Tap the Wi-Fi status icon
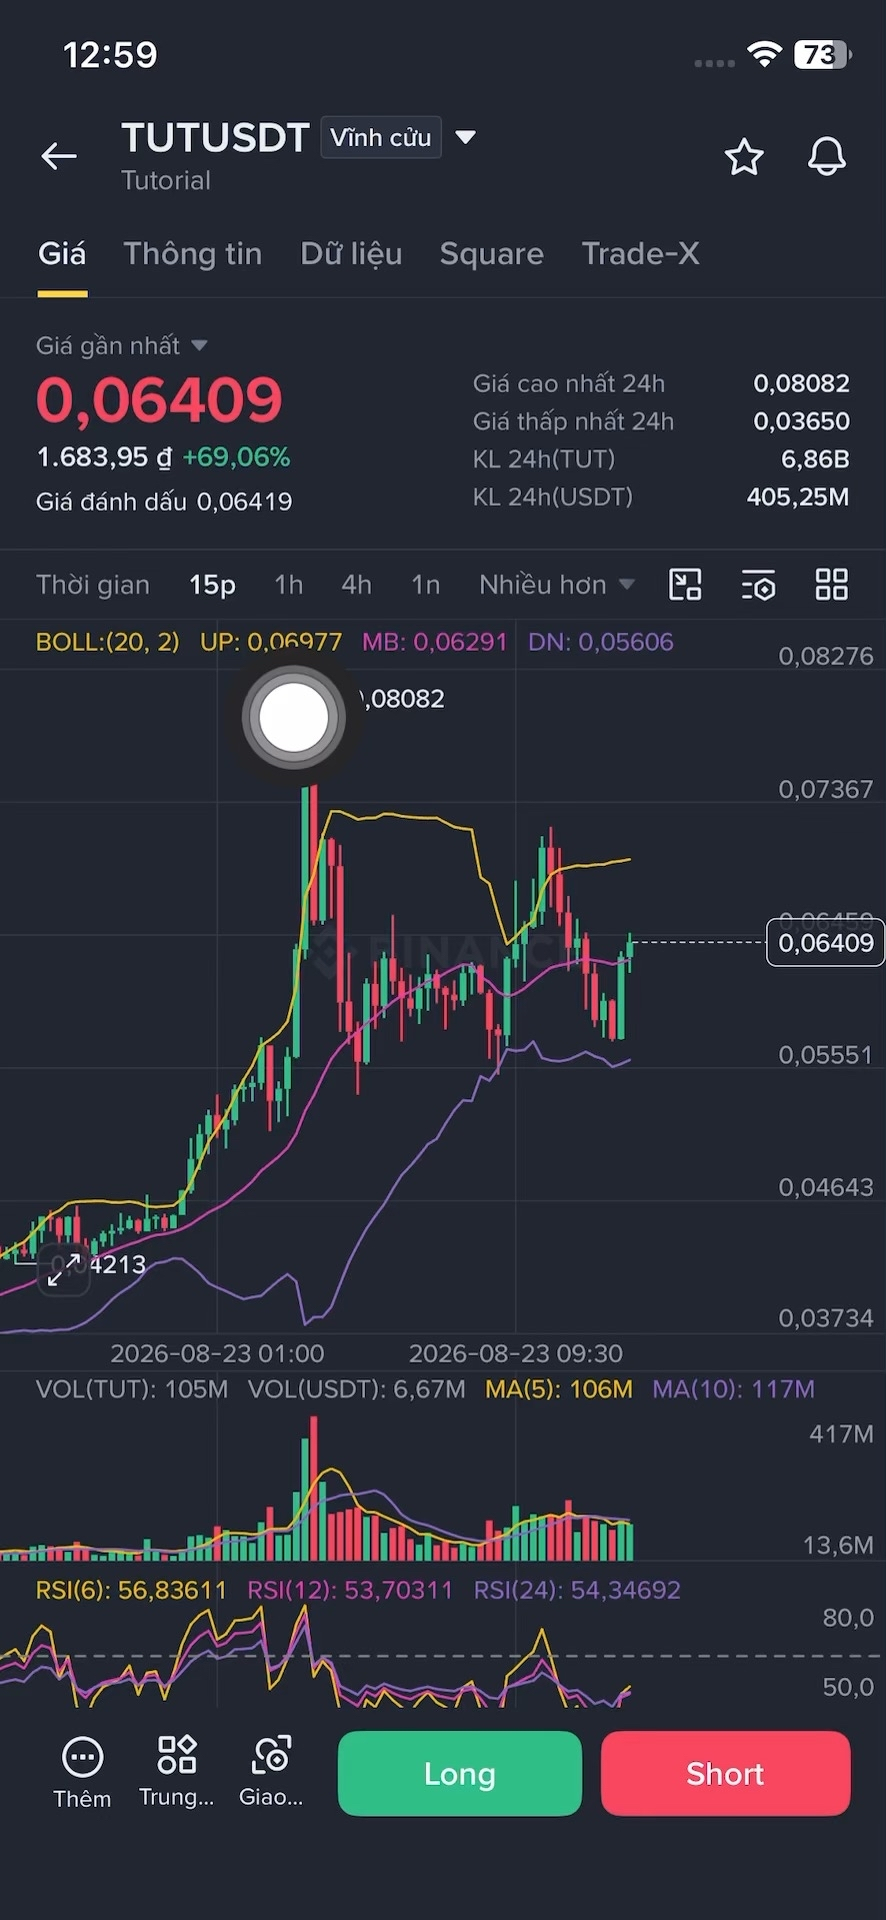 (x=764, y=54)
